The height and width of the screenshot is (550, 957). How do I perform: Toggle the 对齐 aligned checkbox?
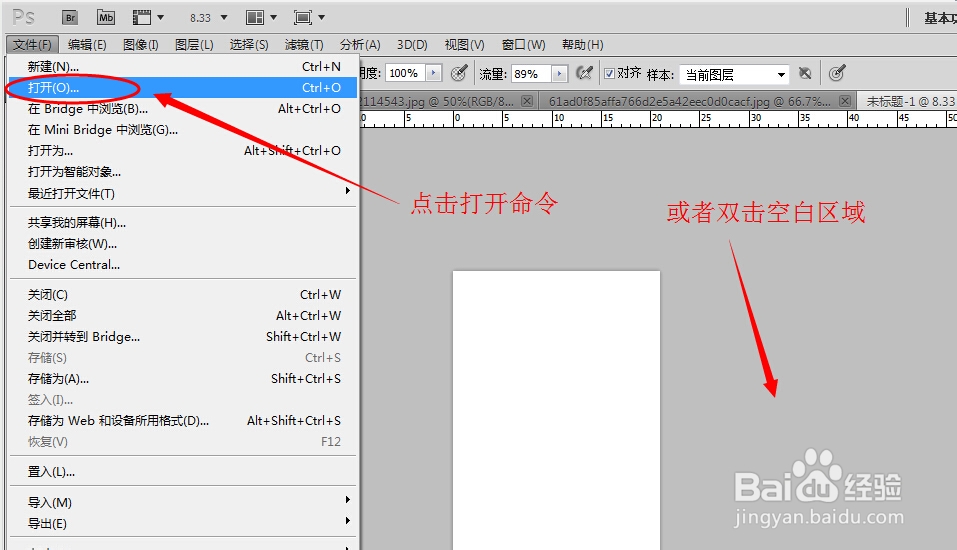[x=609, y=73]
